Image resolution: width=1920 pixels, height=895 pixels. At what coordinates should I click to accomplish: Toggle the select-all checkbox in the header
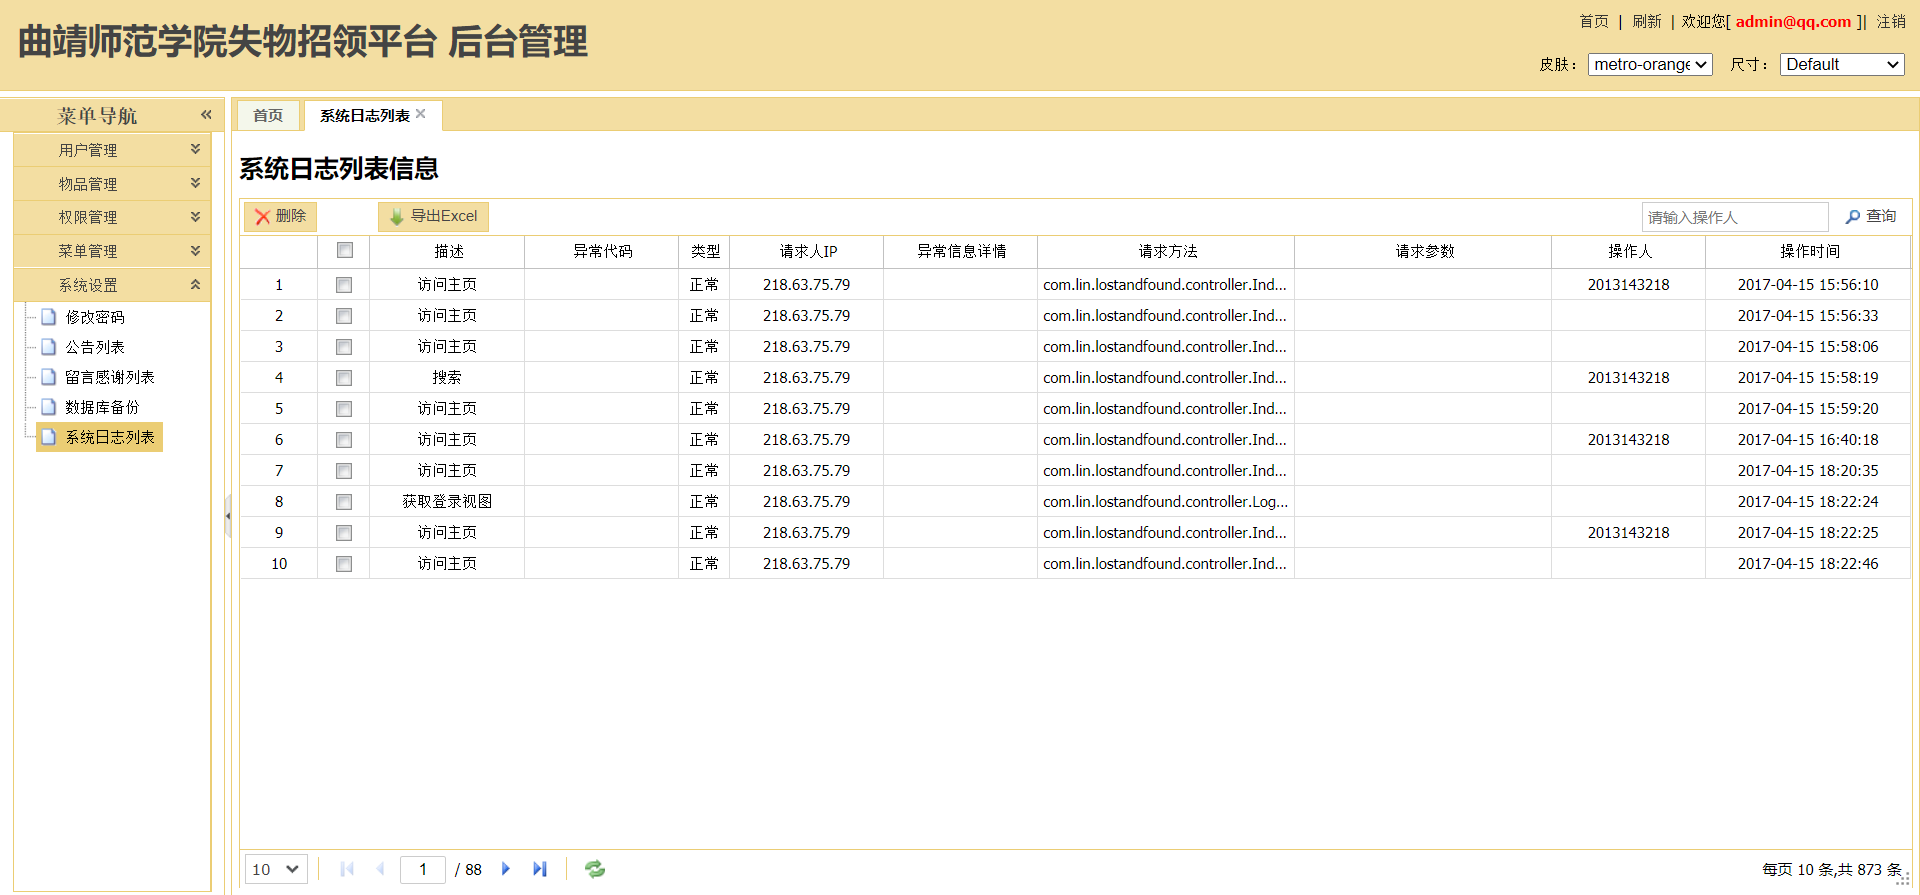[345, 250]
